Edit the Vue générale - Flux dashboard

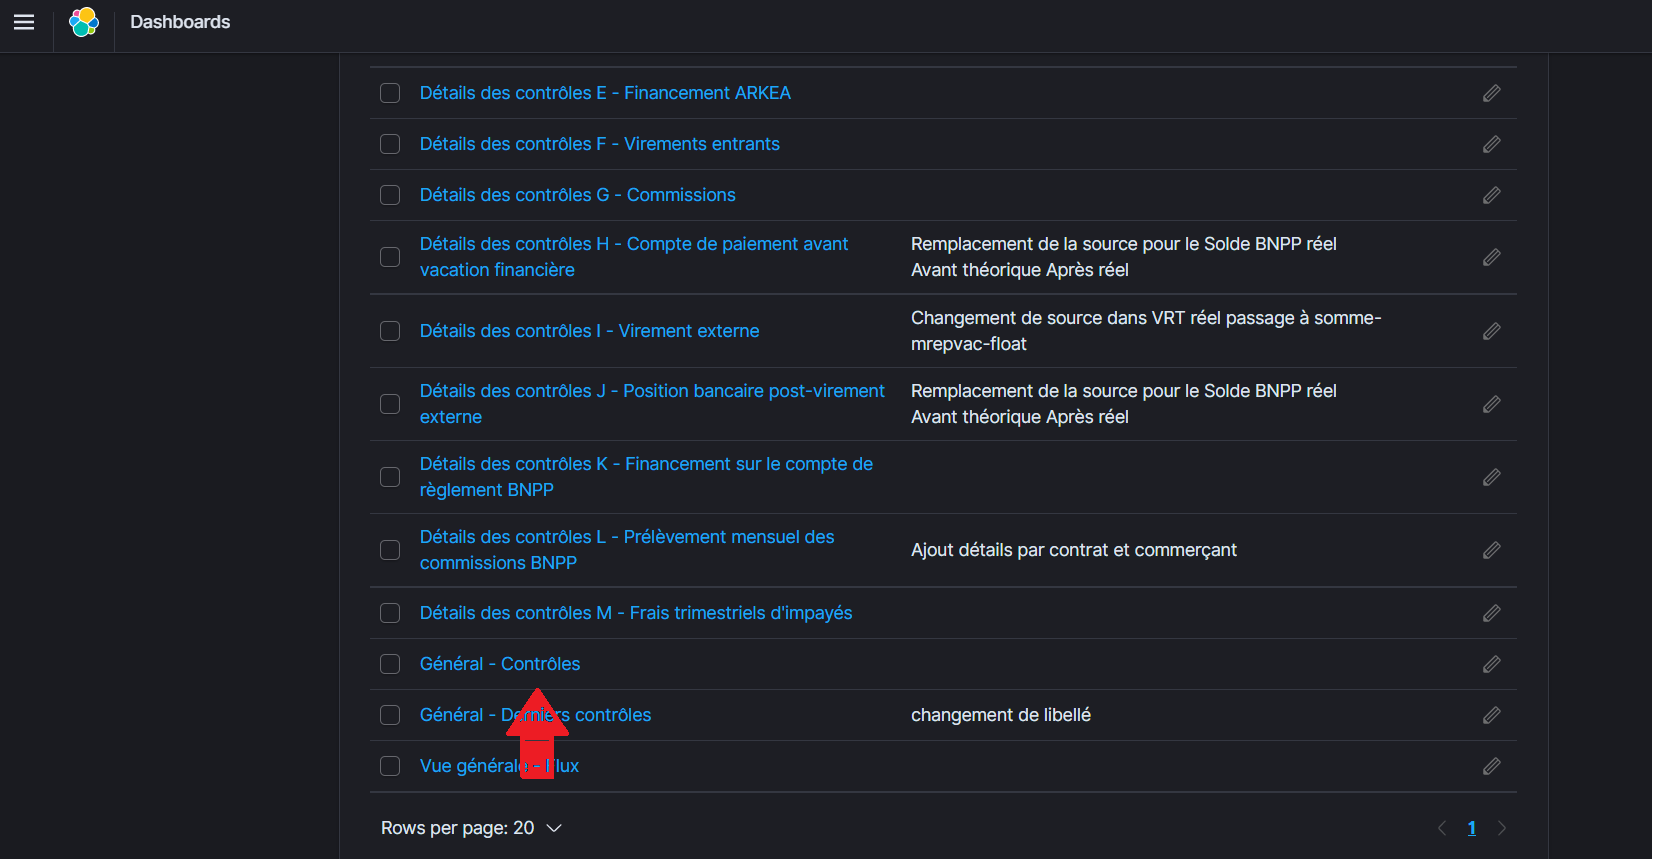click(x=1491, y=766)
